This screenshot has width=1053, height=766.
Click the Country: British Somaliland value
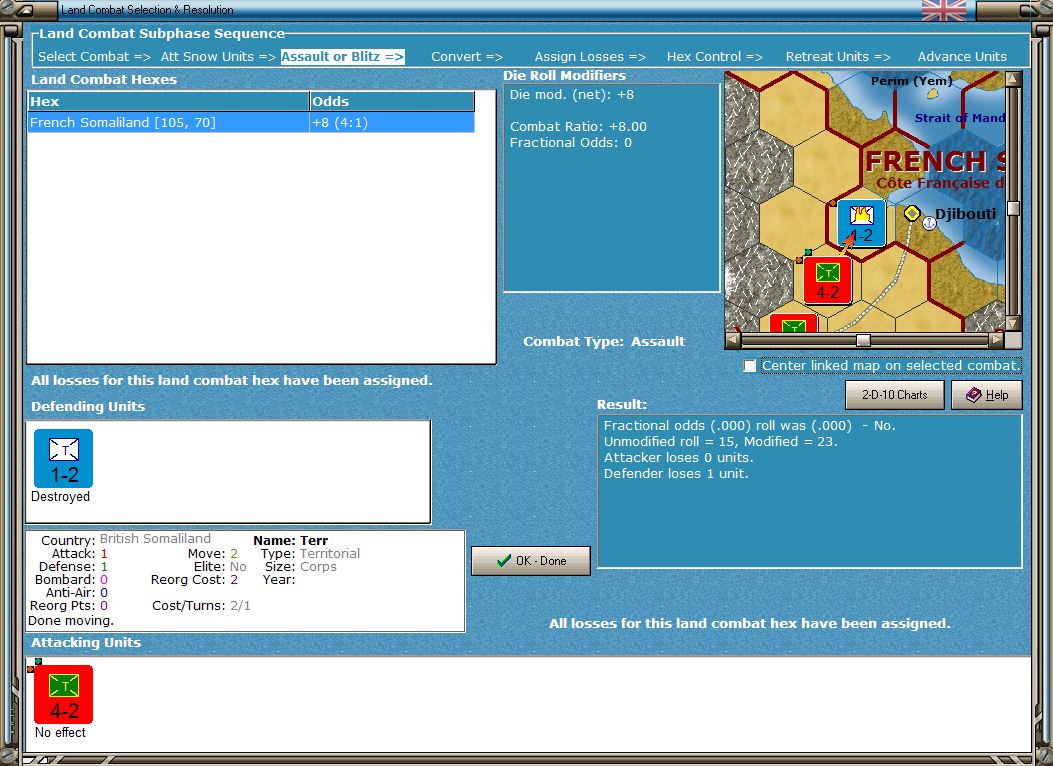(155, 538)
